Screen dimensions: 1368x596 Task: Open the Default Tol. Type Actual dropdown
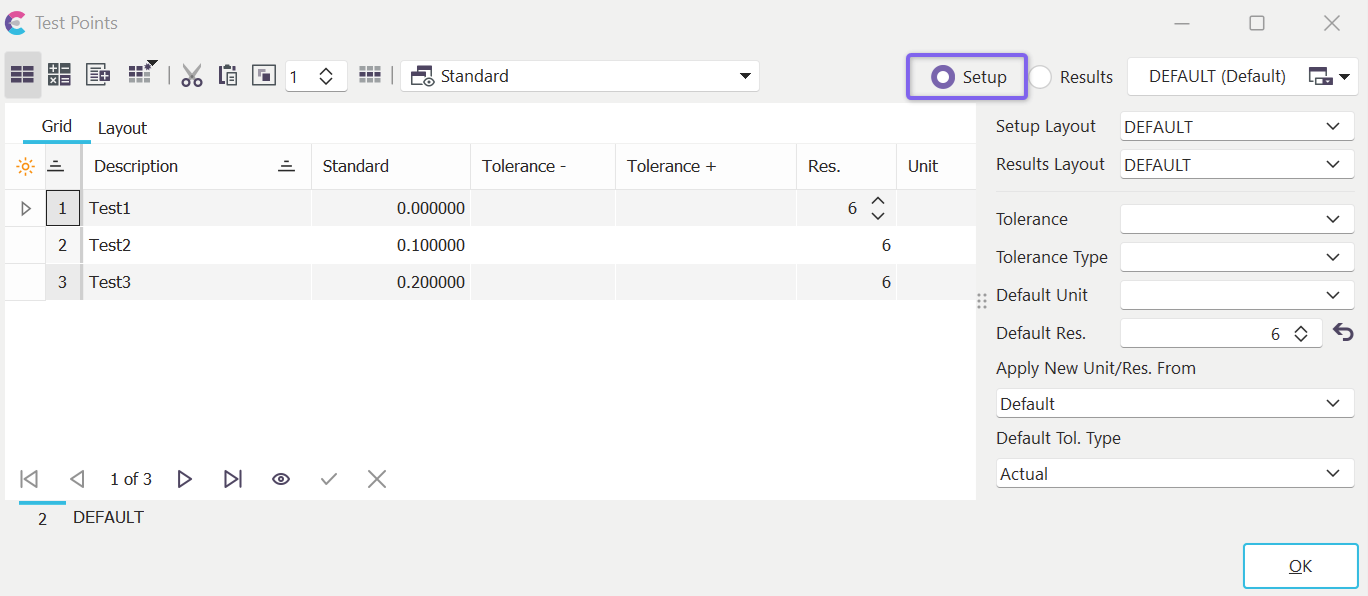(1175, 474)
